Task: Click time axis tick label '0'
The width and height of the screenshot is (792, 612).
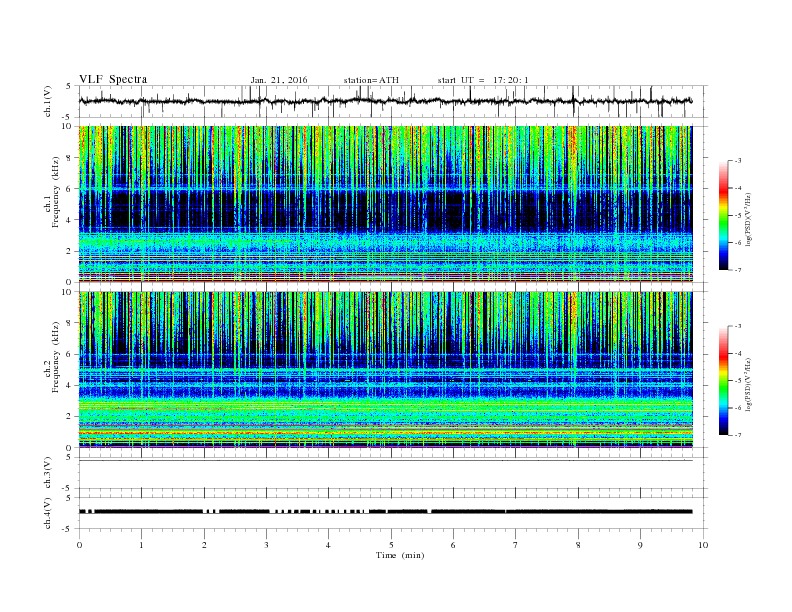Action: pyautogui.click(x=79, y=545)
